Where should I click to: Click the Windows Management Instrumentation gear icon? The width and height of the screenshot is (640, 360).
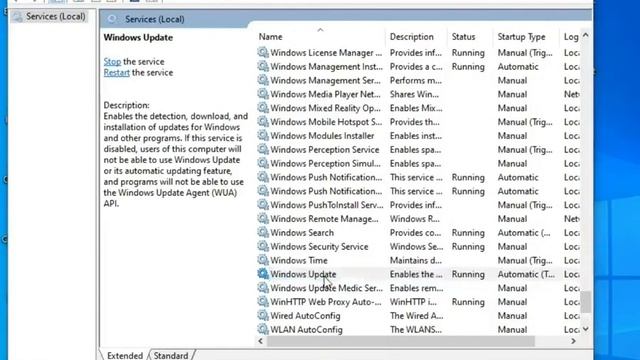pyautogui.click(x=263, y=67)
